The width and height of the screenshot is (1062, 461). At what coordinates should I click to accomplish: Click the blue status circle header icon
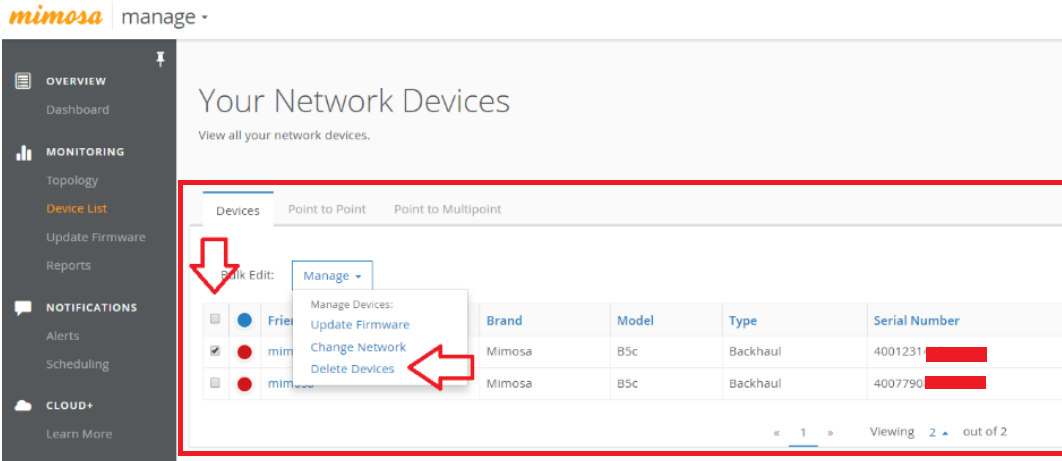[x=245, y=321]
